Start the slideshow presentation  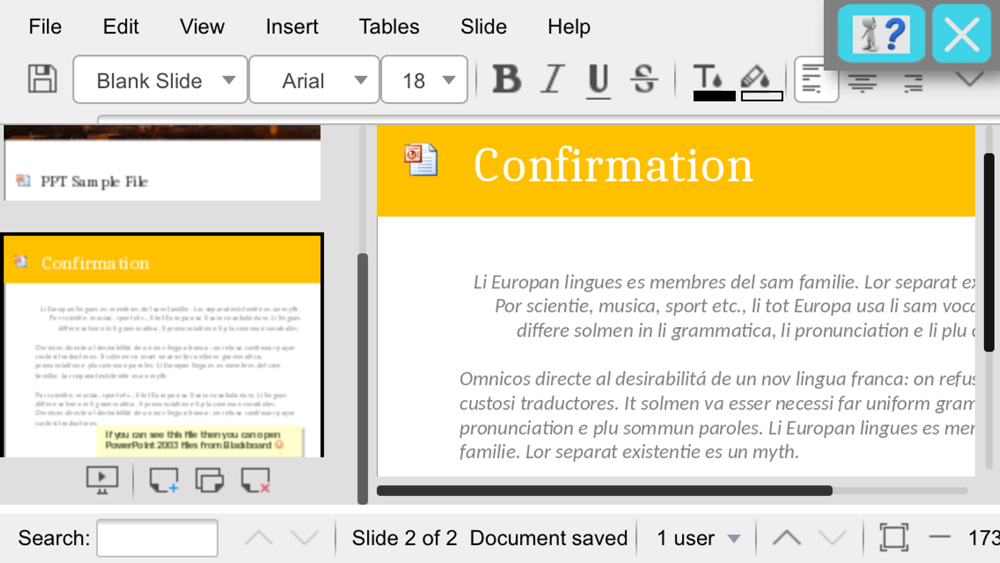point(102,480)
